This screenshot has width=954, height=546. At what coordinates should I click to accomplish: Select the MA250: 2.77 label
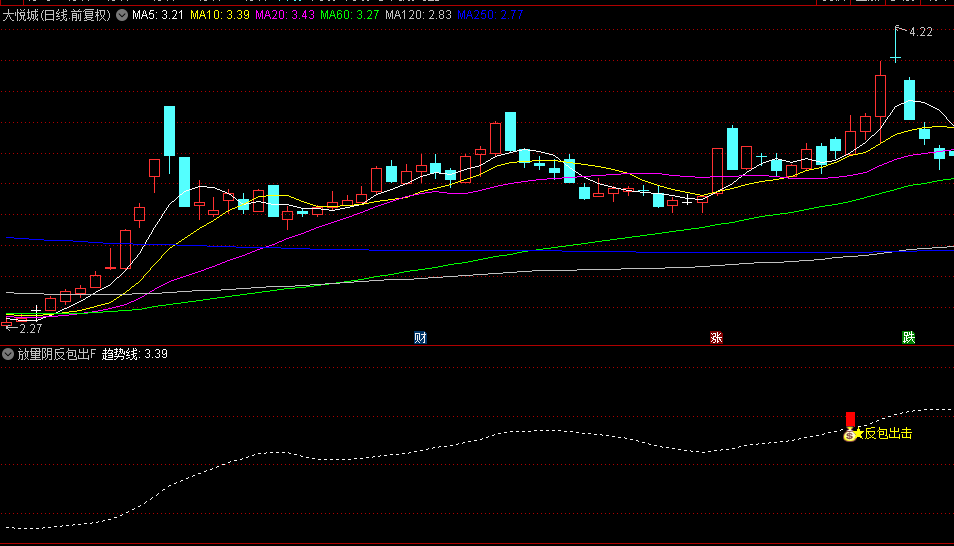(490, 15)
